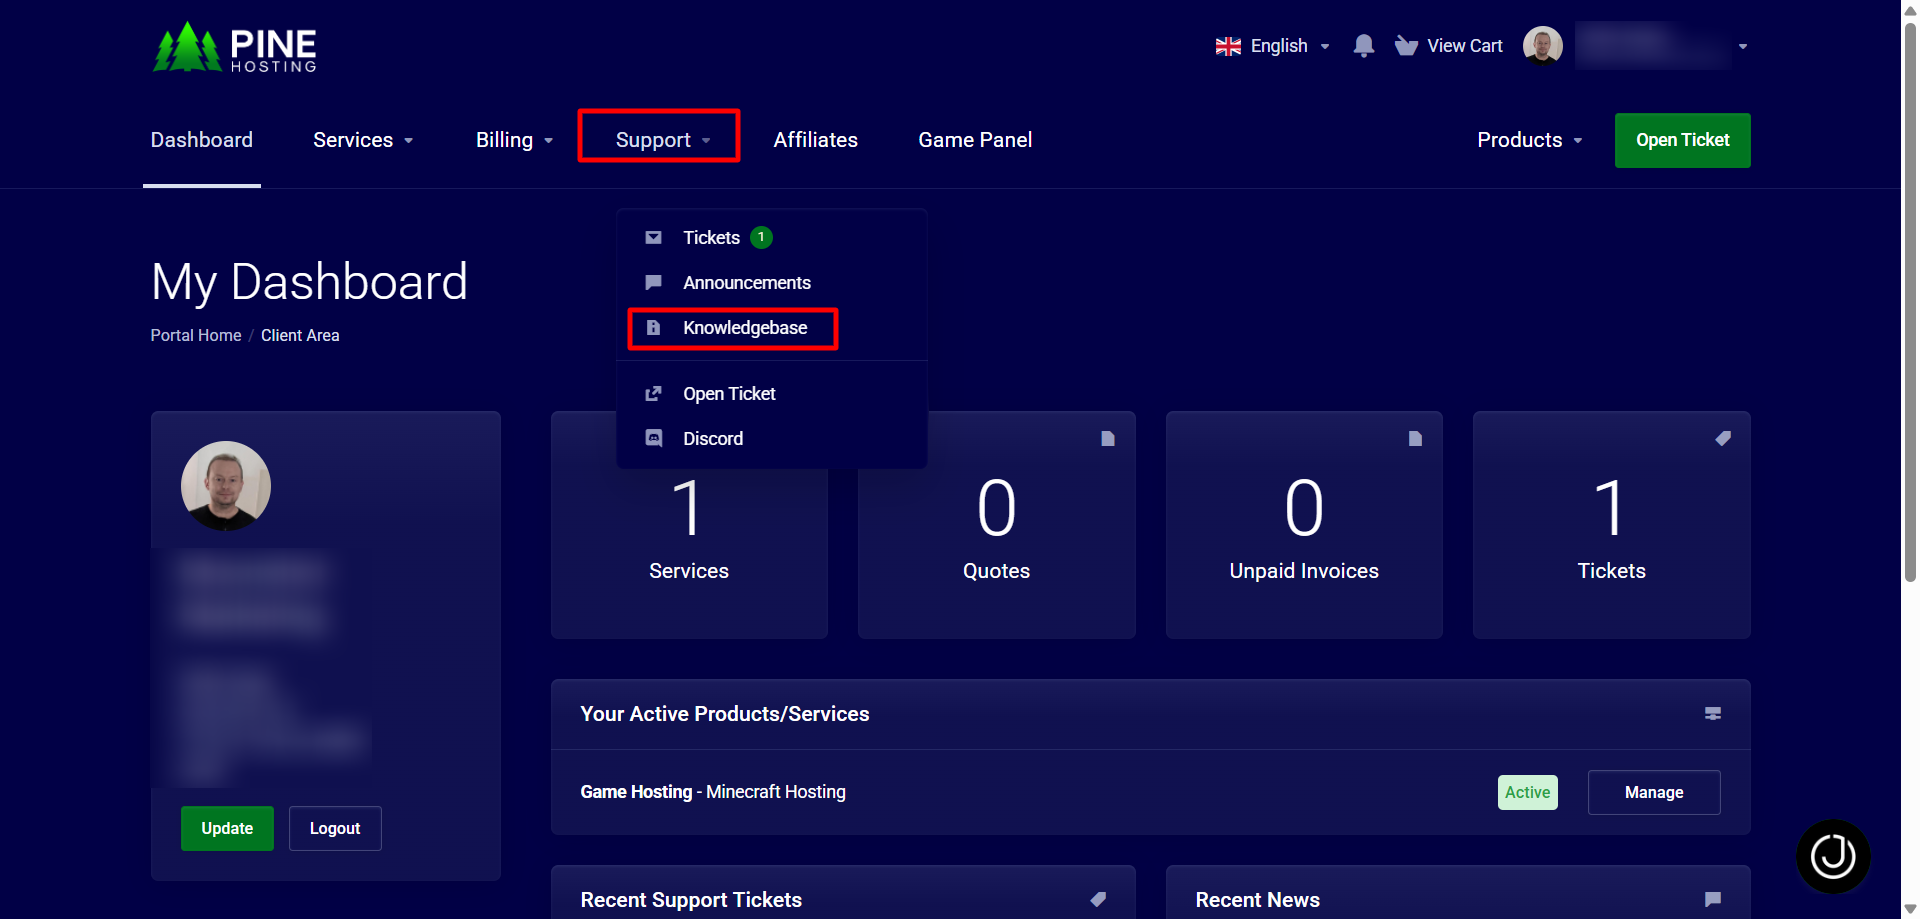Click the Recent News heading
This screenshot has width=1920, height=919.
point(1257,900)
